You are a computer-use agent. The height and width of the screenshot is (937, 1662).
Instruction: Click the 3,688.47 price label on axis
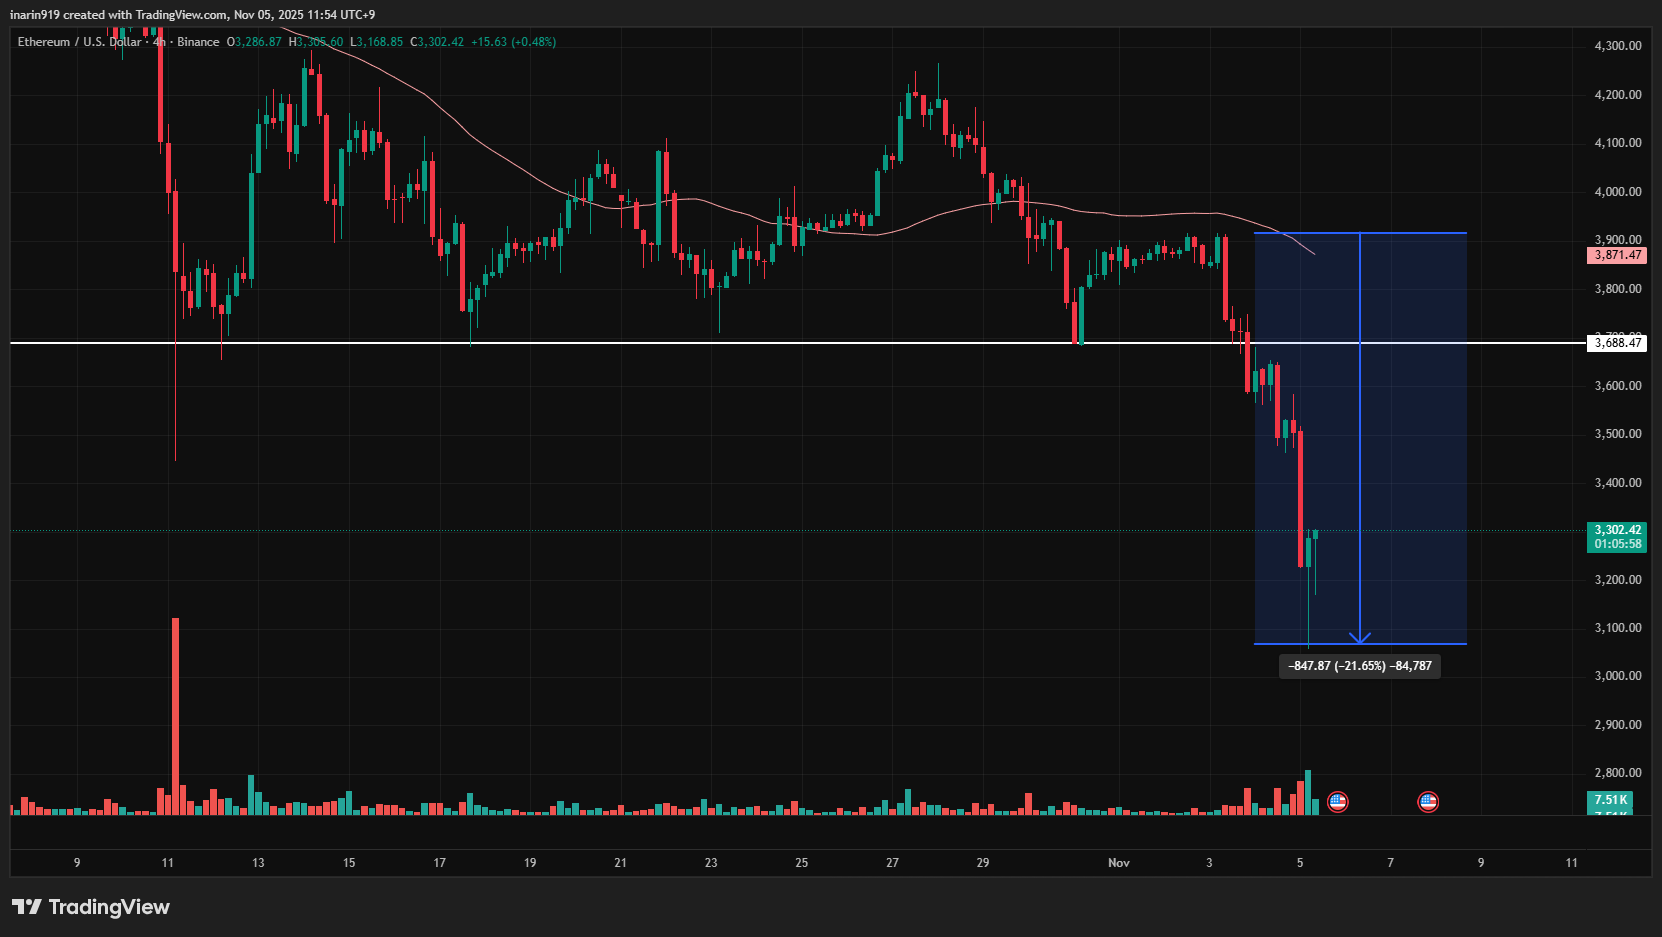tap(1617, 343)
